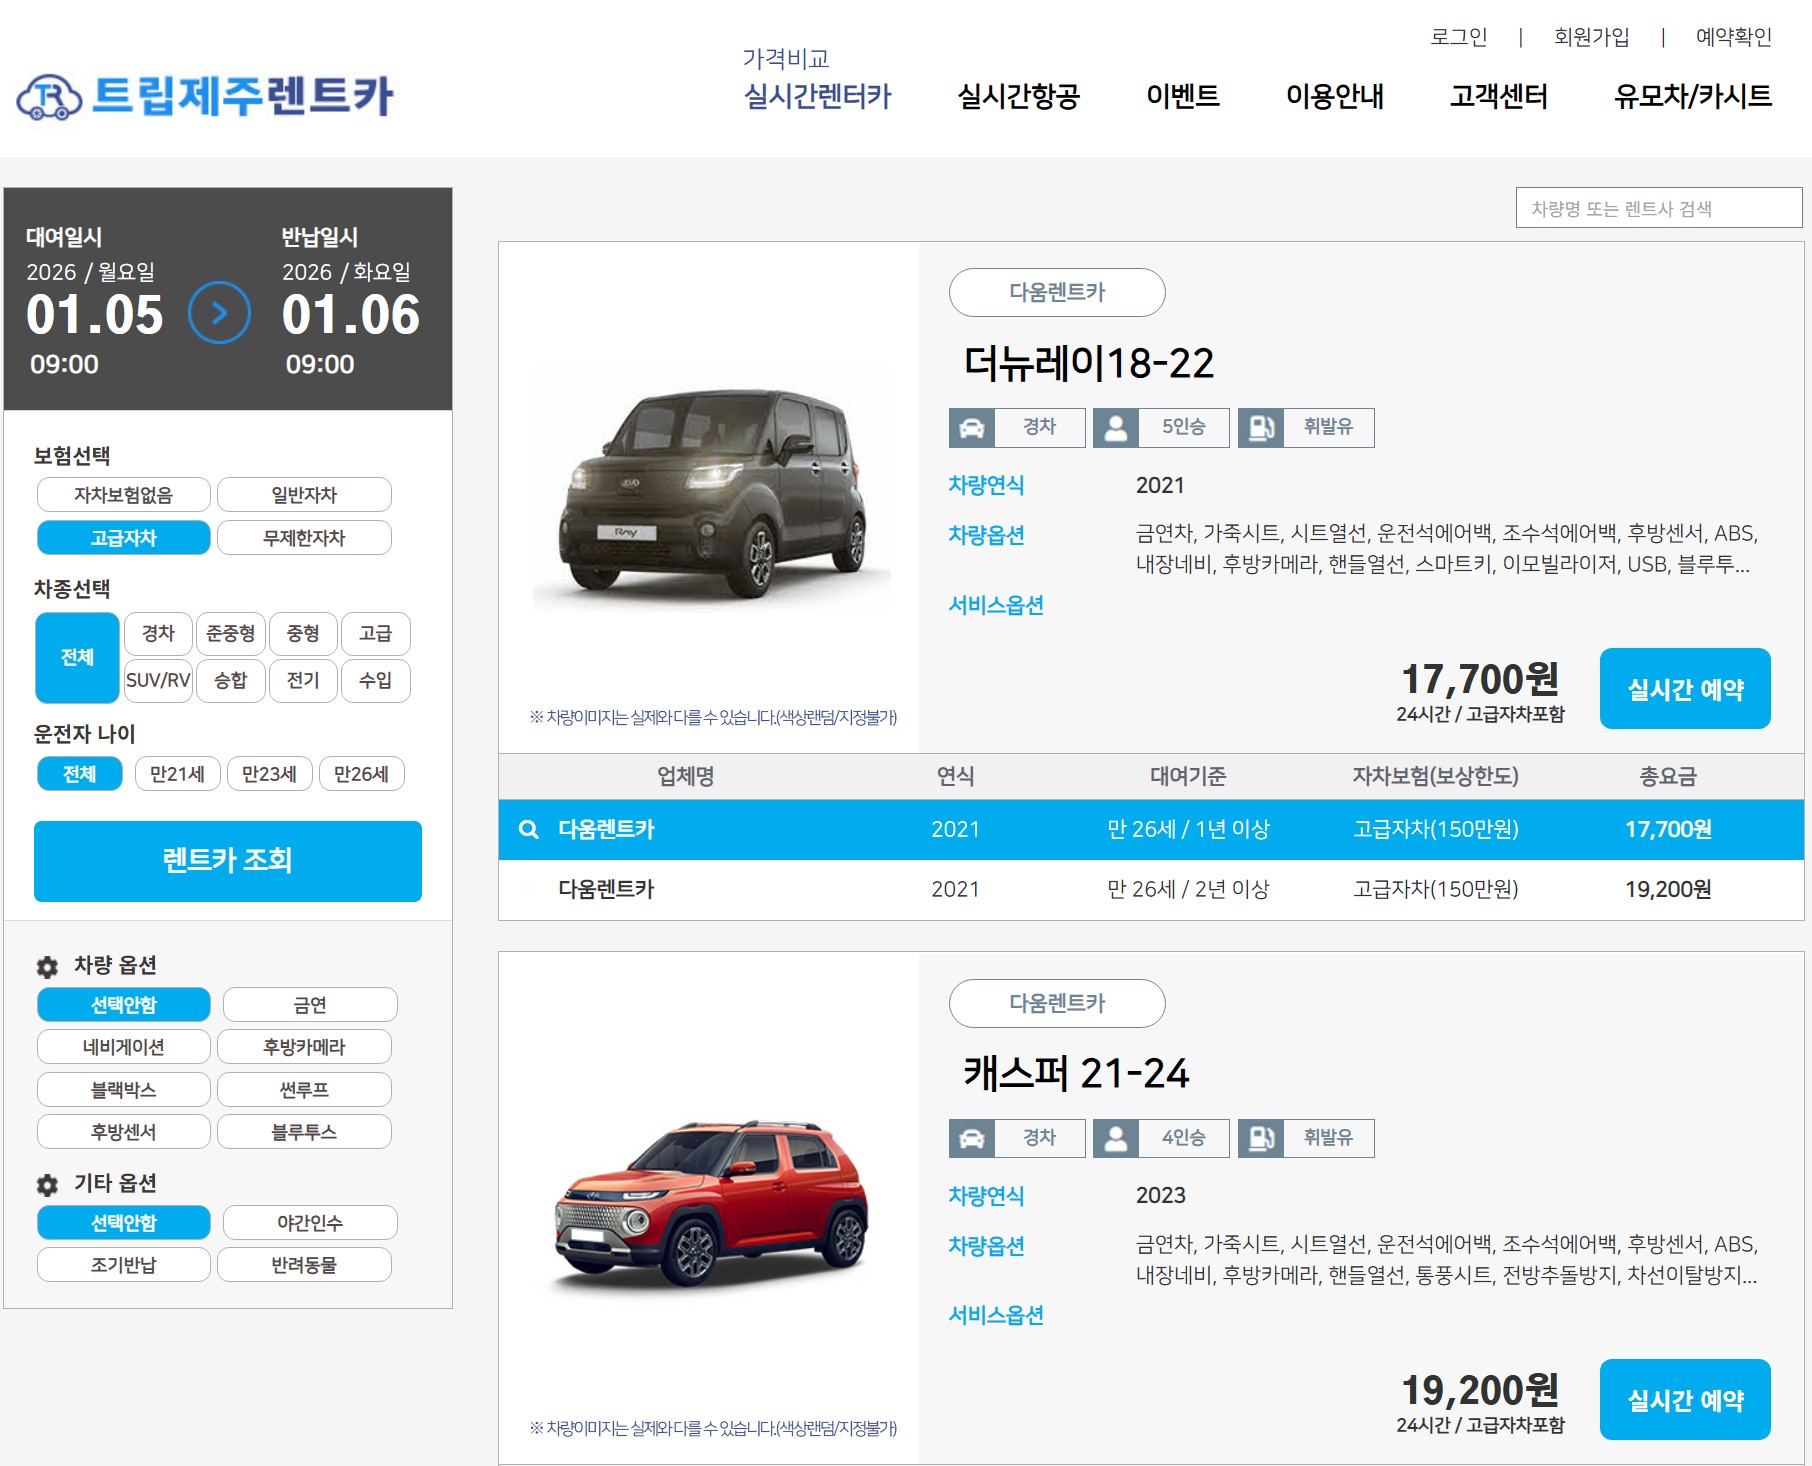The width and height of the screenshot is (1812, 1466).
Task: Click the gear icon beside 기타 옵션
Action: coord(47,1185)
